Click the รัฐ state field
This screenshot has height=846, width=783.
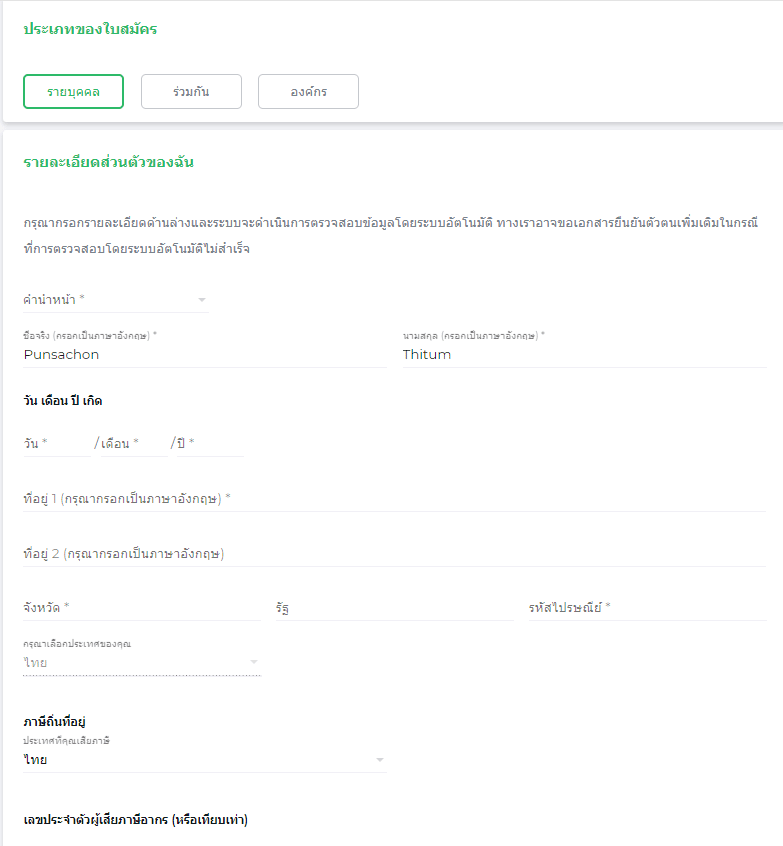(x=394, y=607)
